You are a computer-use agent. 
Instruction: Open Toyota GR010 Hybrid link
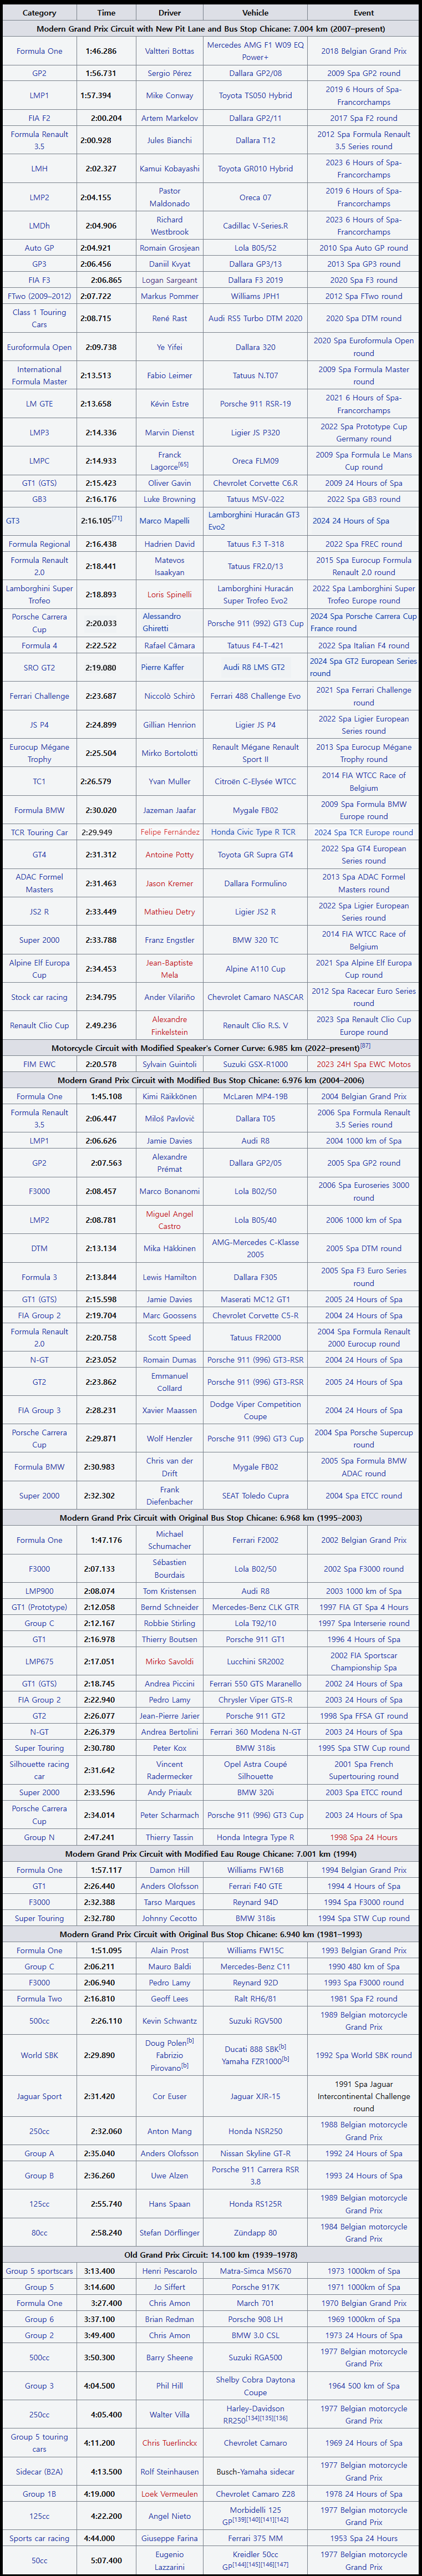[255, 169]
